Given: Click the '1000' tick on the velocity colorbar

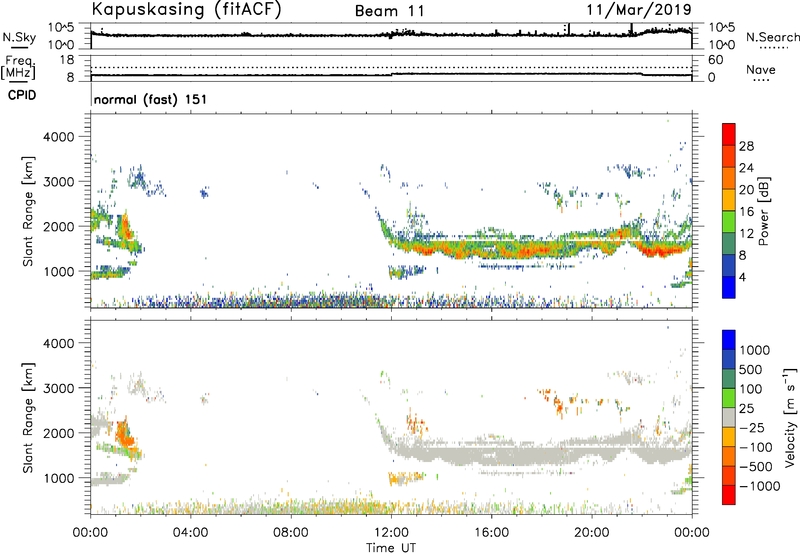Looking at the screenshot, I should click(x=755, y=350).
